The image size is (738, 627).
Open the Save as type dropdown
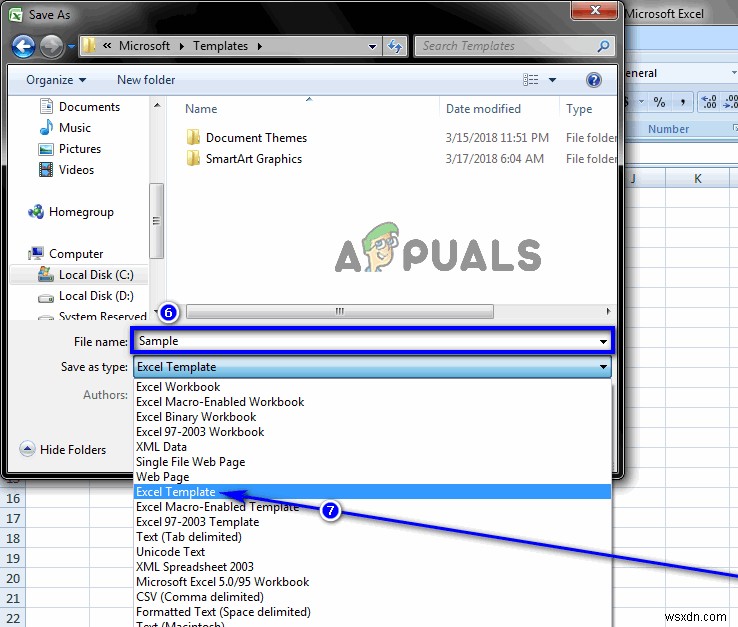click(372, 367)
